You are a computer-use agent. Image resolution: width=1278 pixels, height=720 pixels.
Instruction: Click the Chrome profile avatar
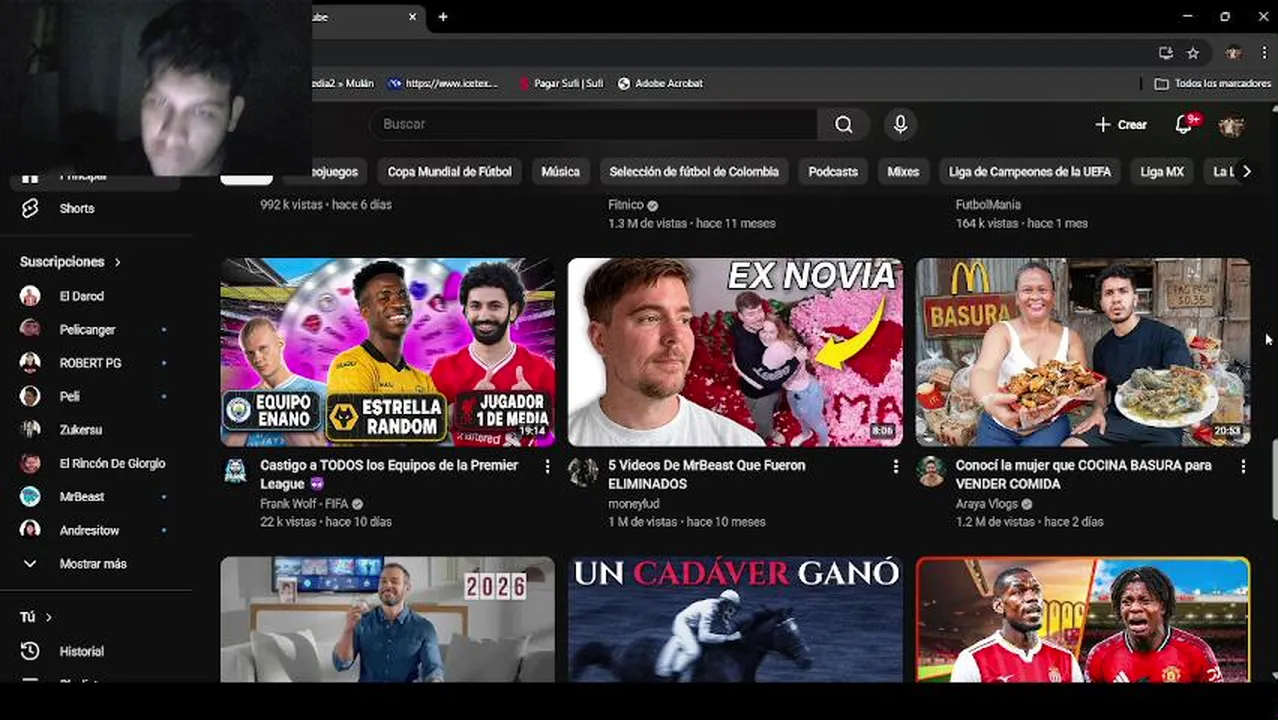(x=1234, y=53)
